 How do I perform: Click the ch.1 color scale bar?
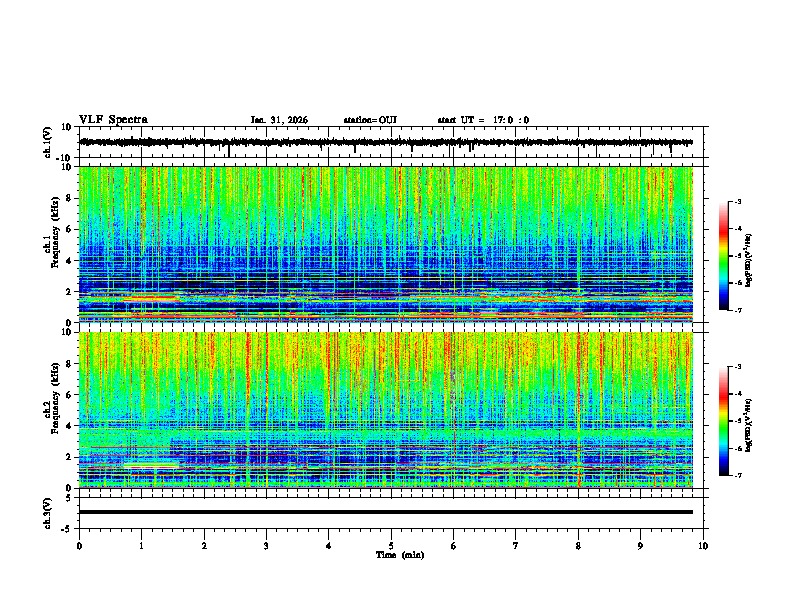(x=724, y=256)
